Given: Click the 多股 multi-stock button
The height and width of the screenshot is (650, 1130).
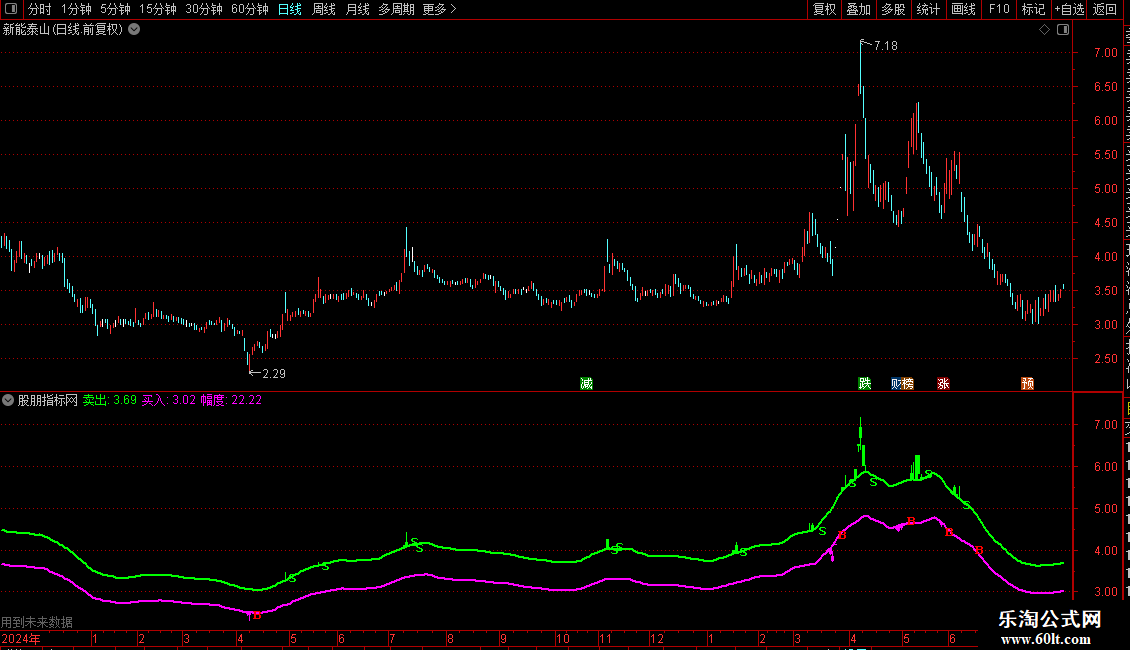Looking at the screenshot, I should 894,9.
